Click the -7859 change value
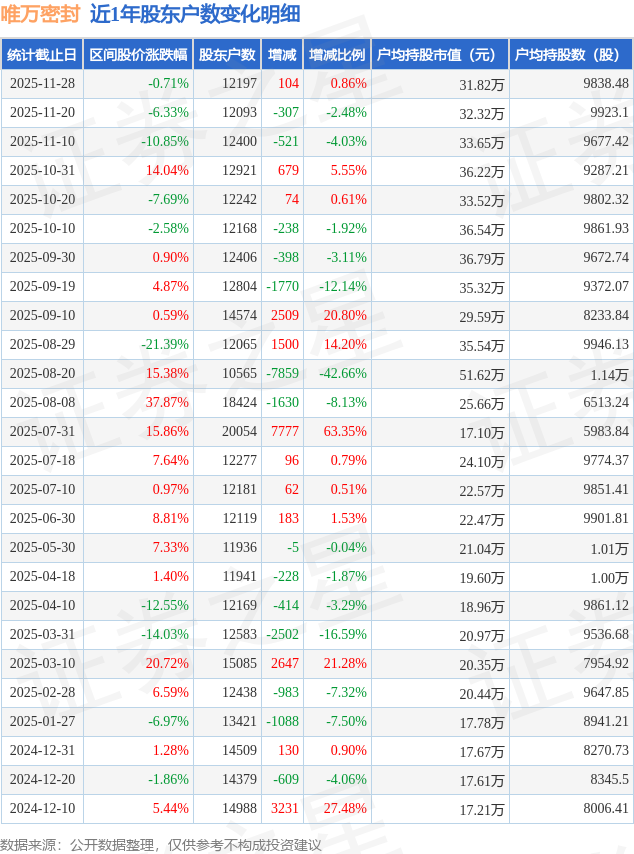 (x=283, y=374)
